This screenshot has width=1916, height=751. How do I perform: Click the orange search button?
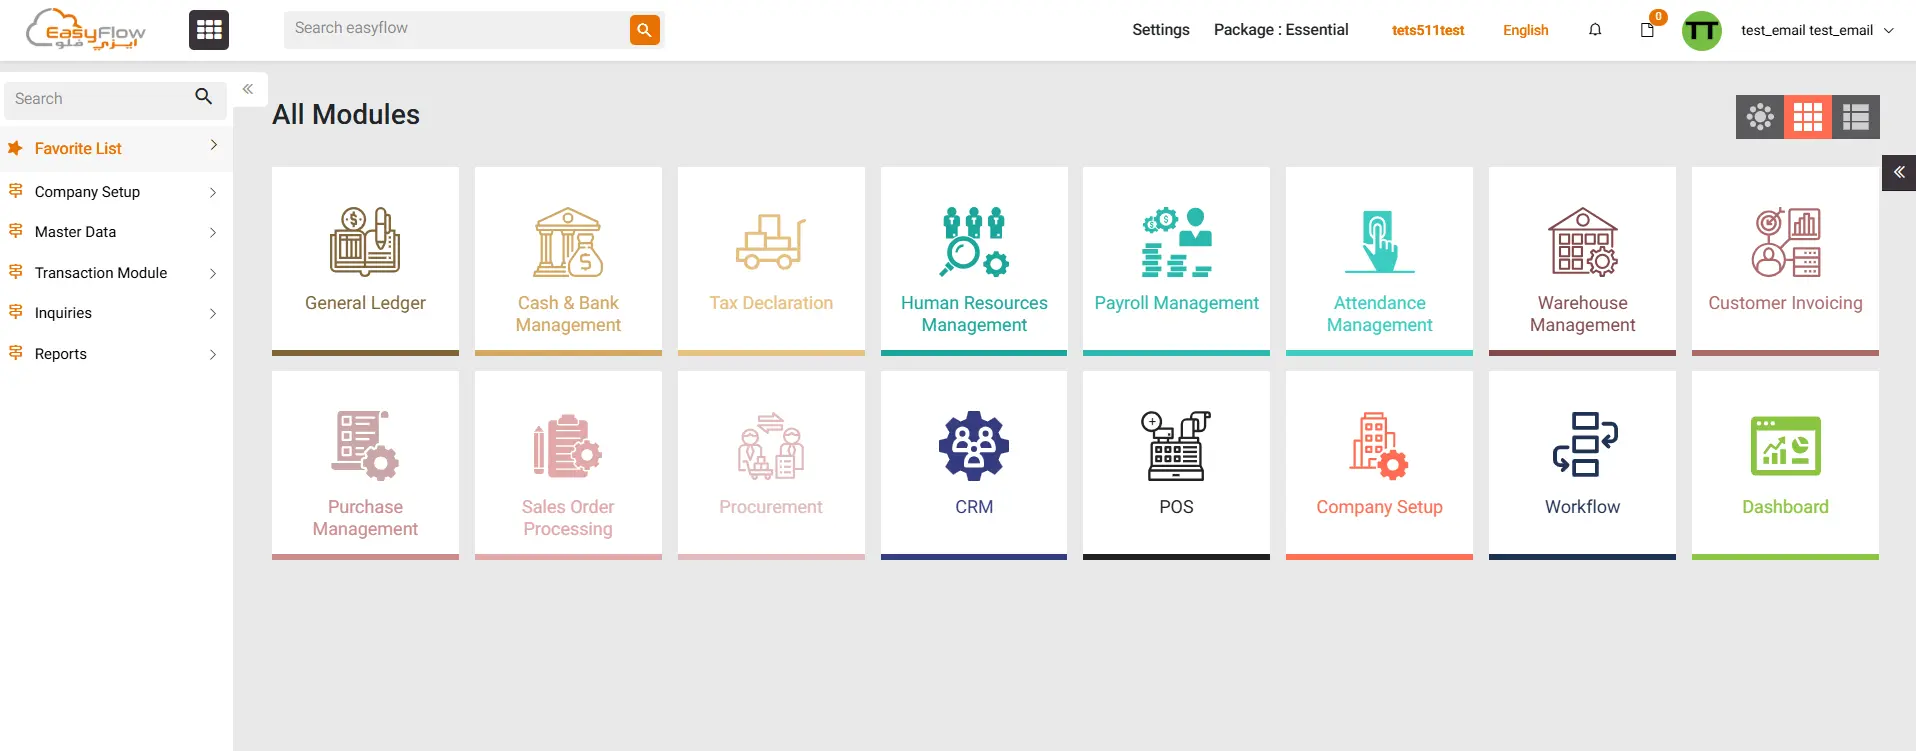(x=644, y=30)
